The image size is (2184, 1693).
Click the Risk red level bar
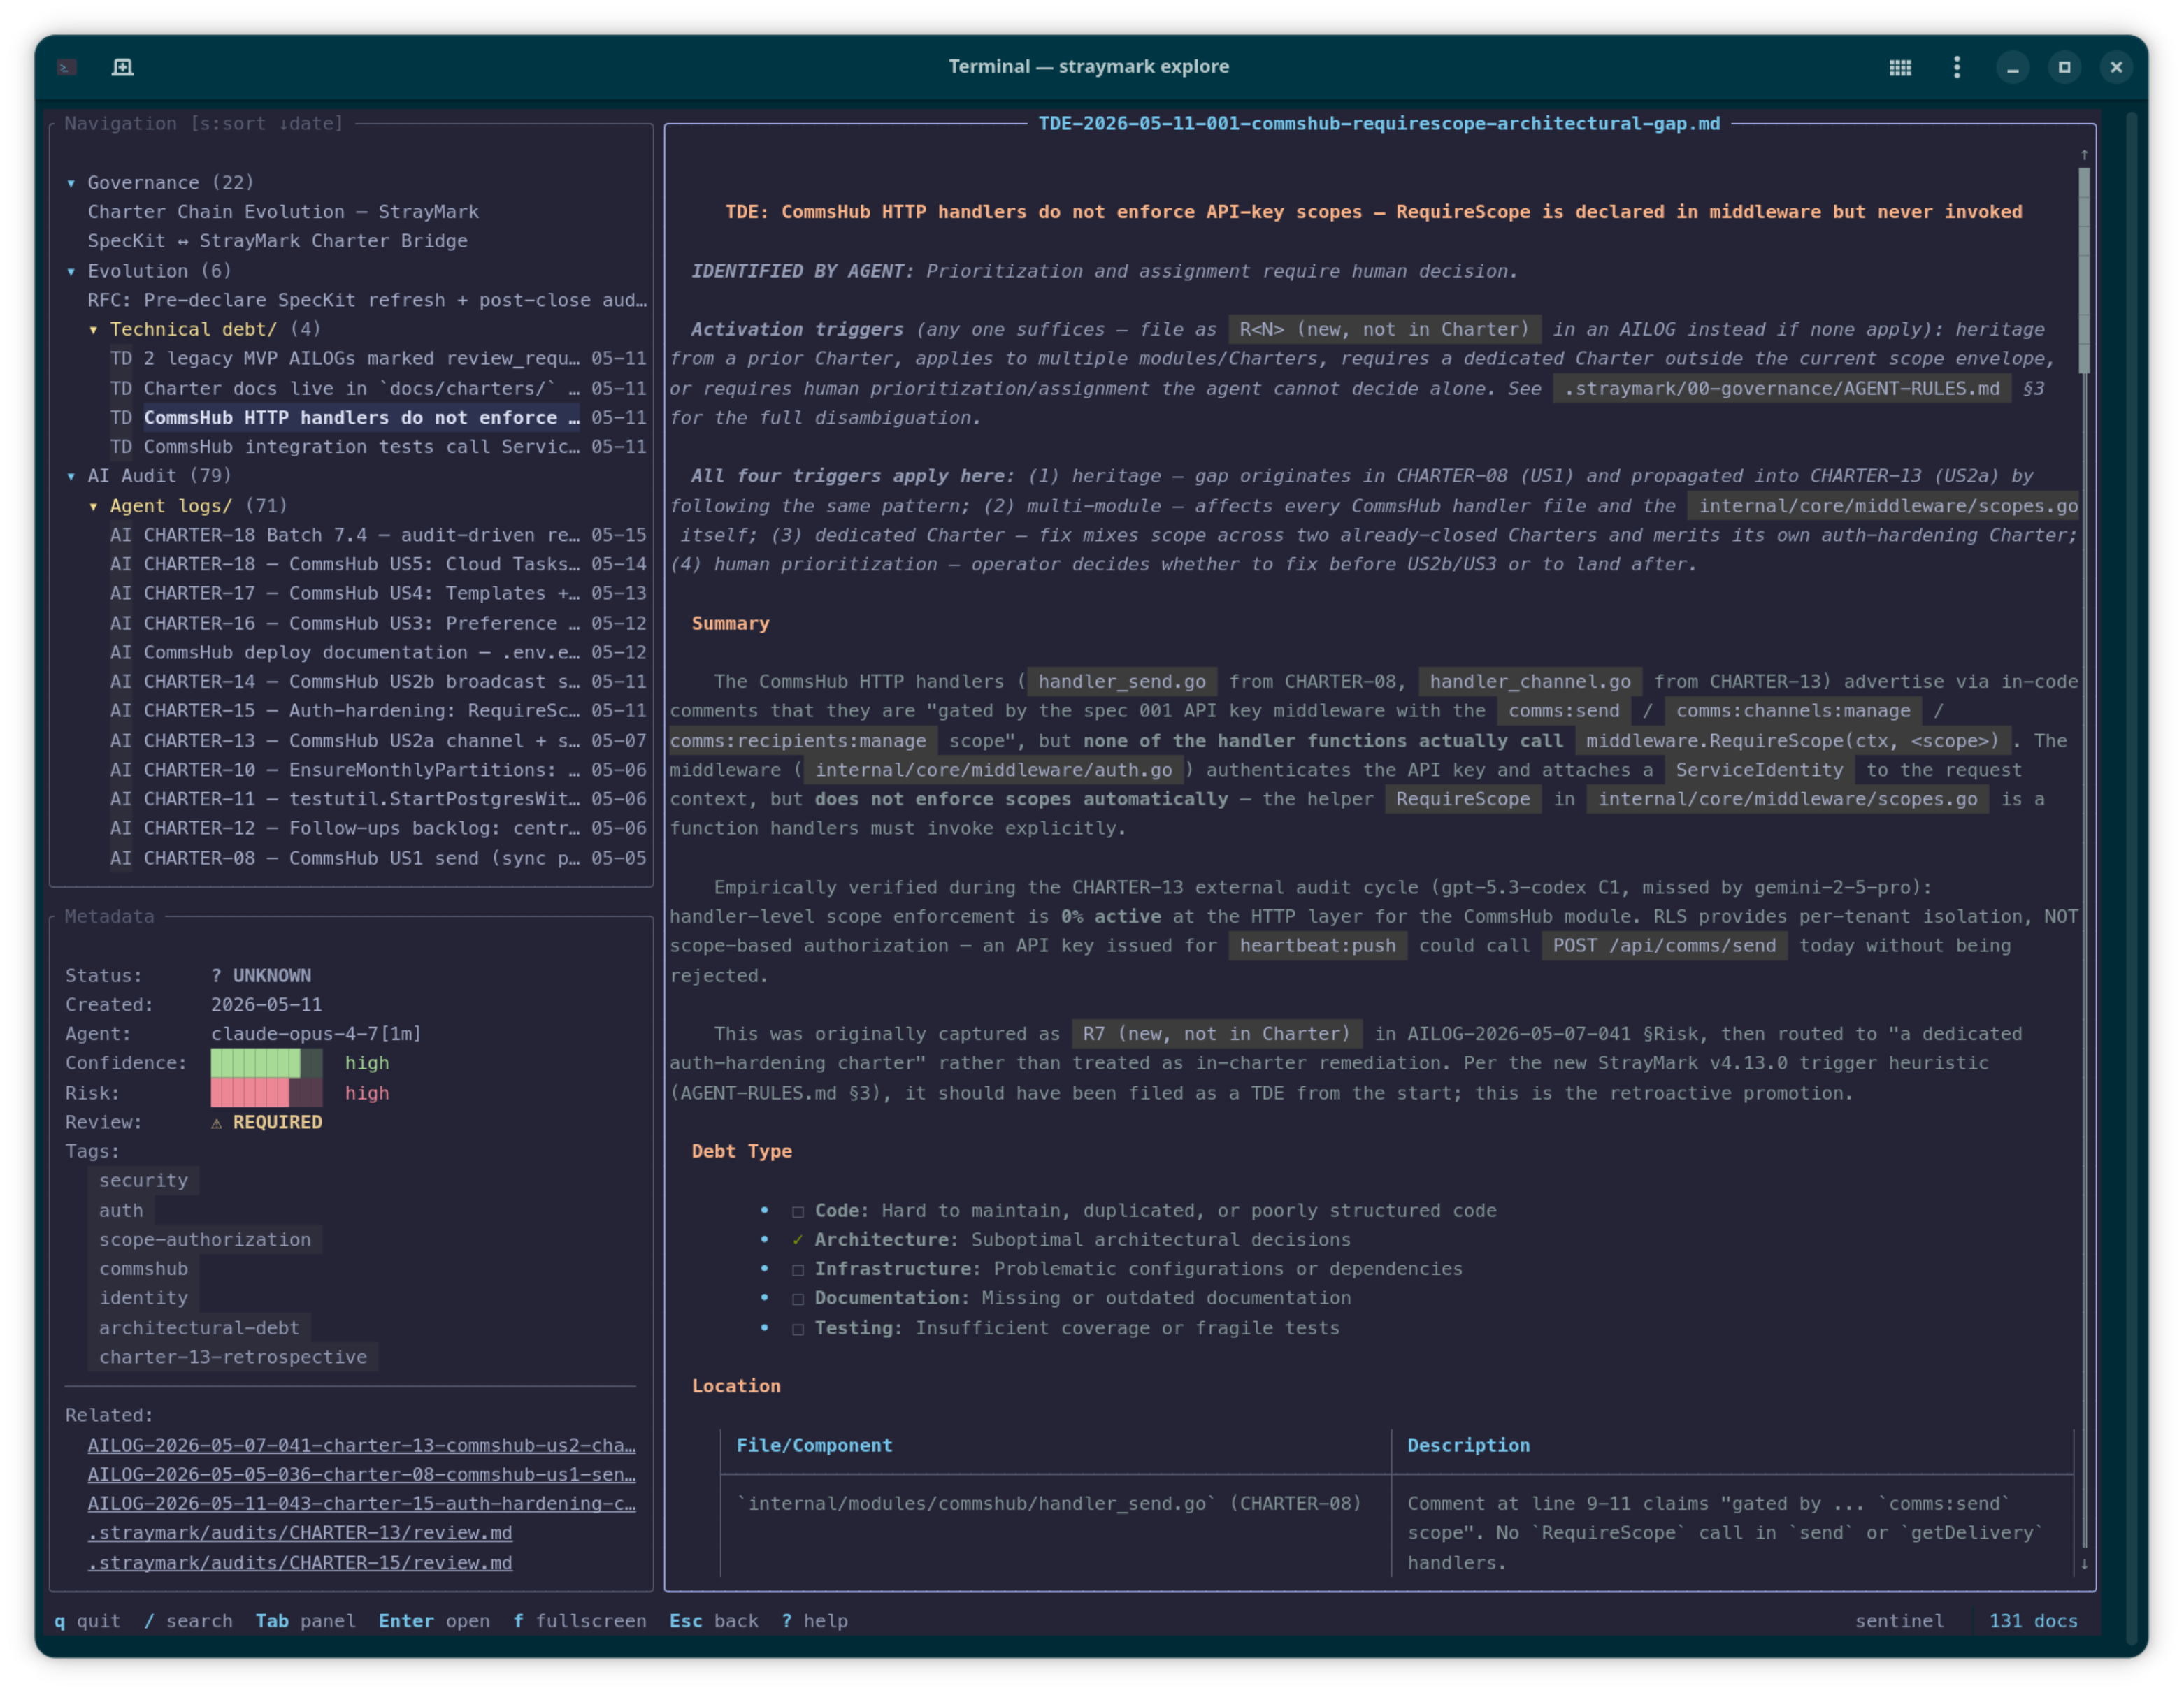click(266, 1093)
